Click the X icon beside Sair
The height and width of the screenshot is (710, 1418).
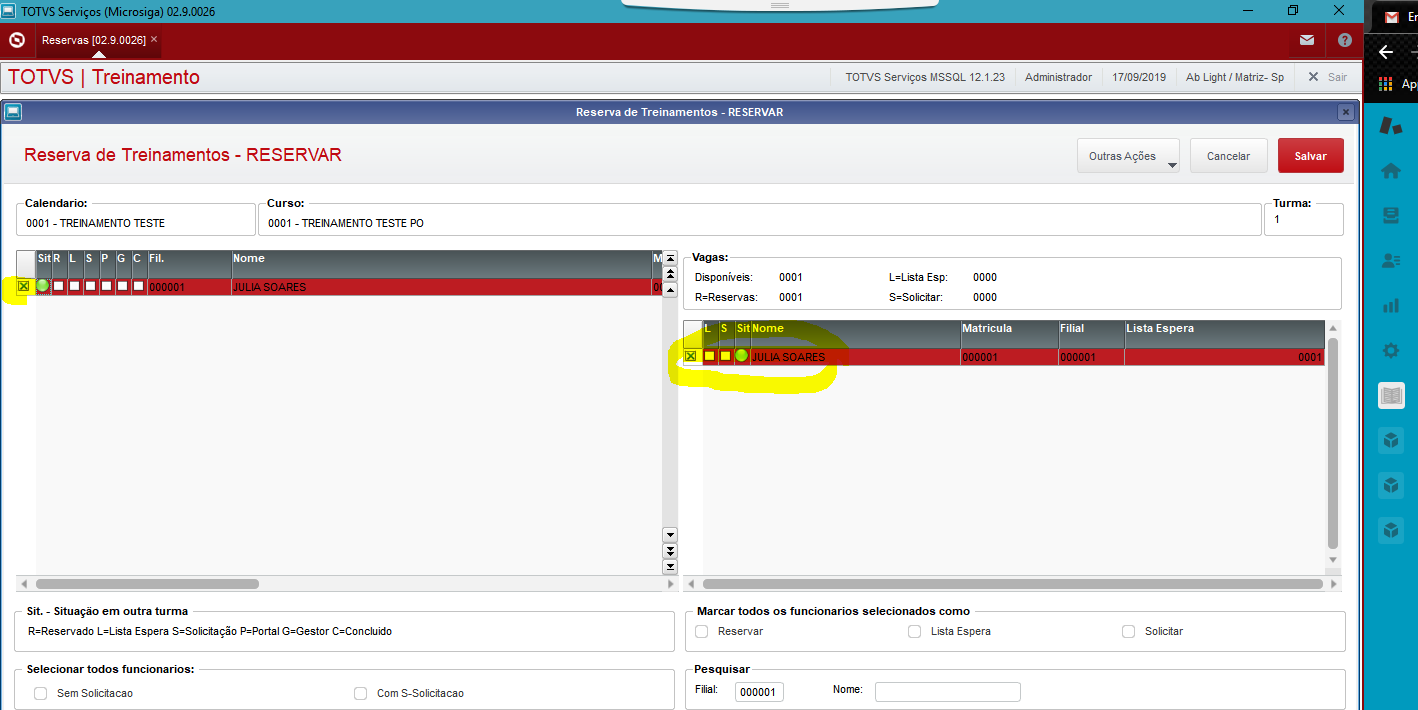pos(1313,77)
